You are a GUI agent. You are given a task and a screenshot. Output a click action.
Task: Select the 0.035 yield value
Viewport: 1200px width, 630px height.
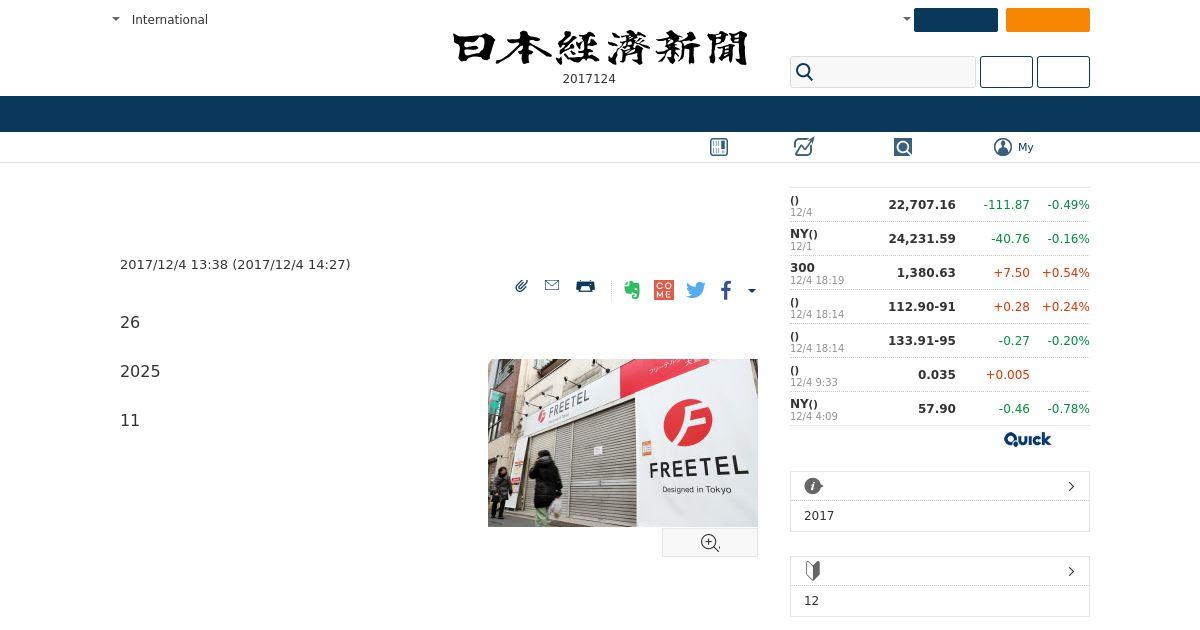937,375
